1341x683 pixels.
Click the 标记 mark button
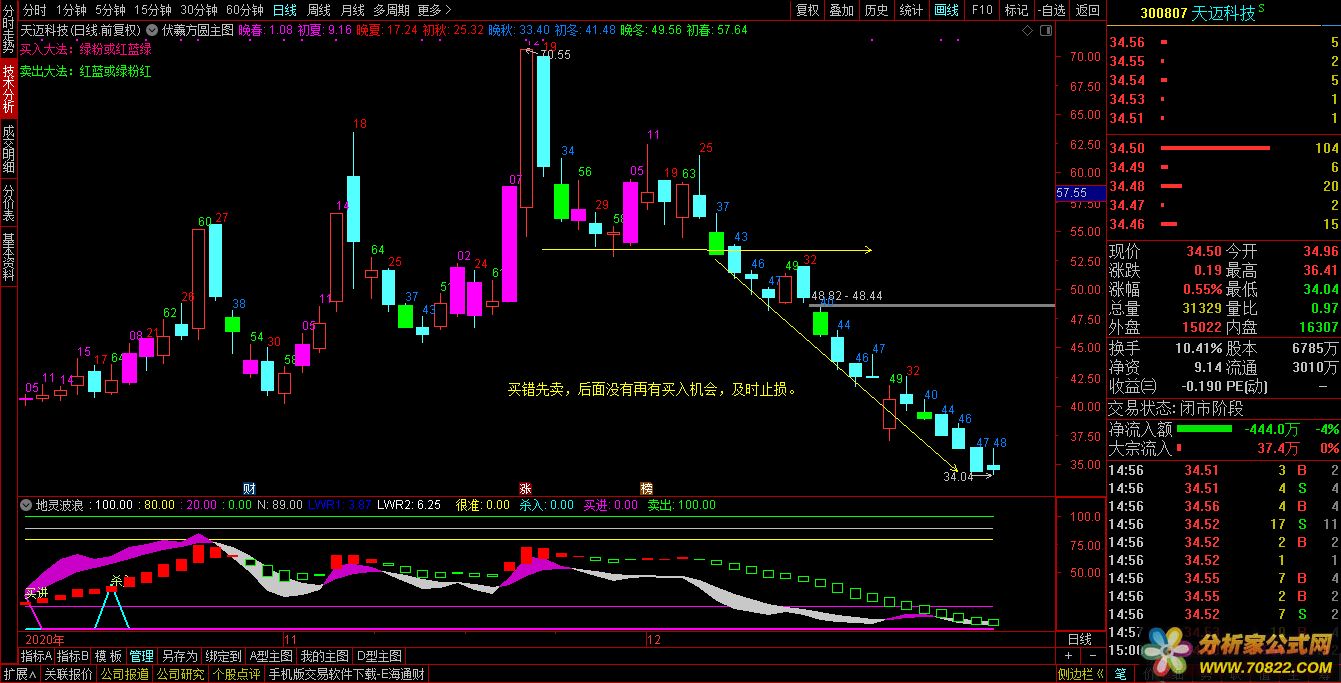[1016, 10]
